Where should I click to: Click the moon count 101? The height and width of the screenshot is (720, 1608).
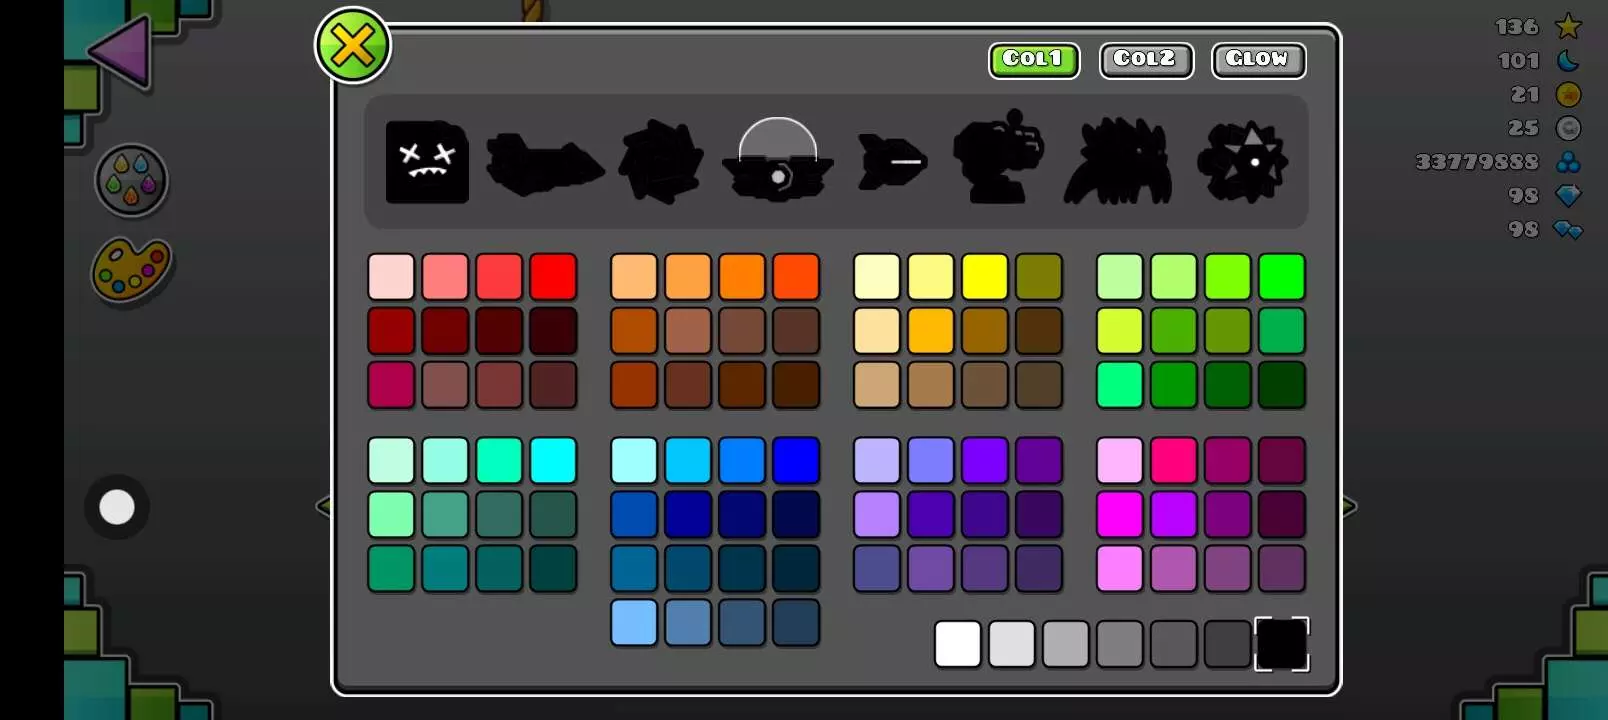click(1519, 61)
